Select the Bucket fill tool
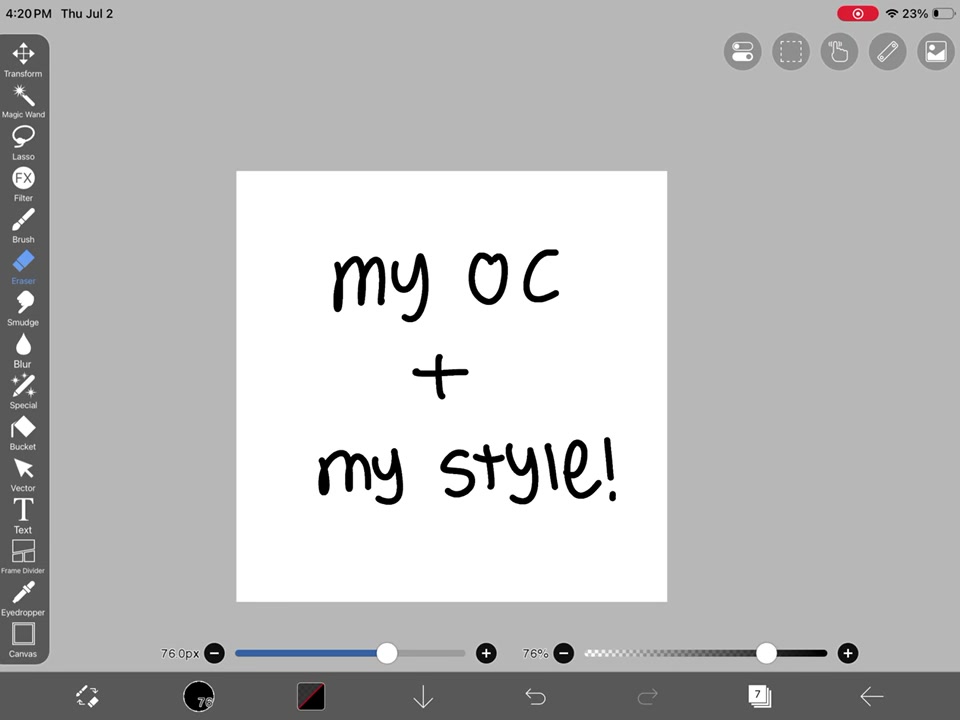Screen dimensions: 960x720 (23, 433)
